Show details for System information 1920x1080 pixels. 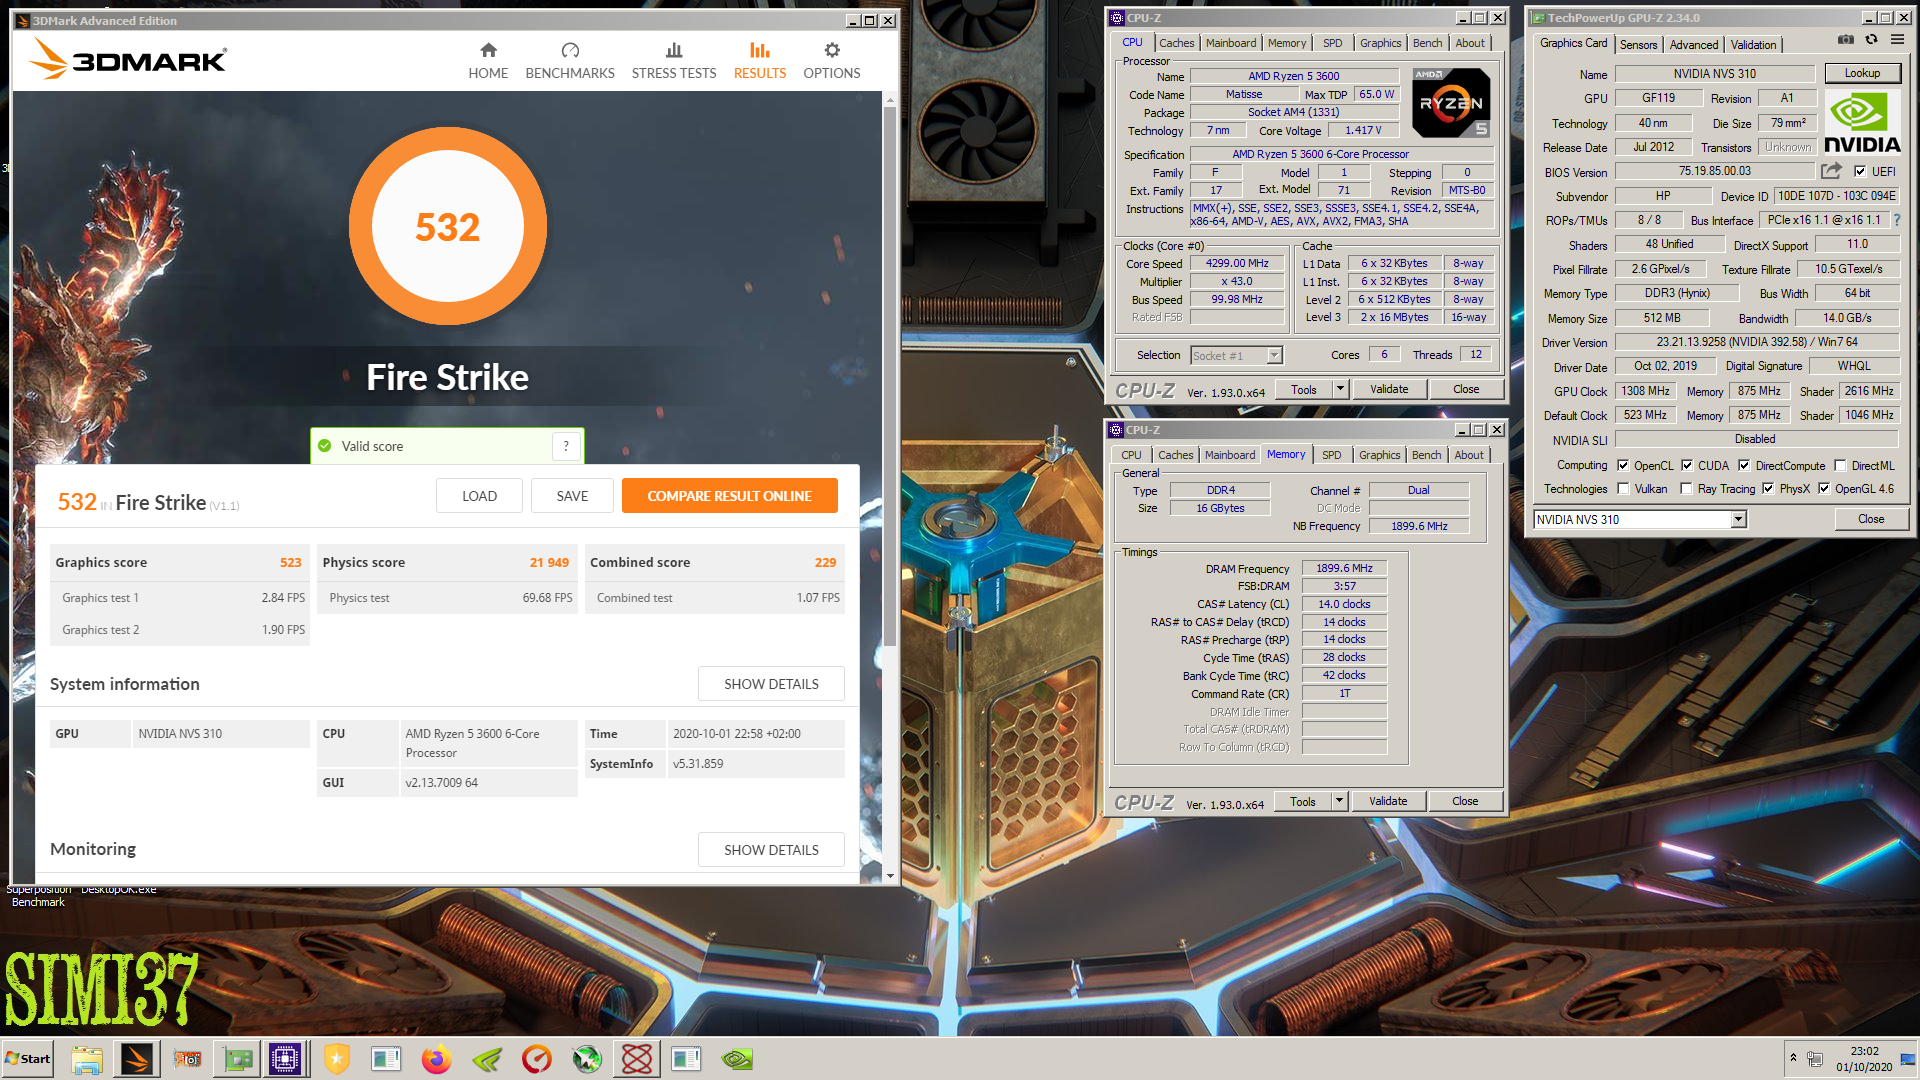click(771, 684)
